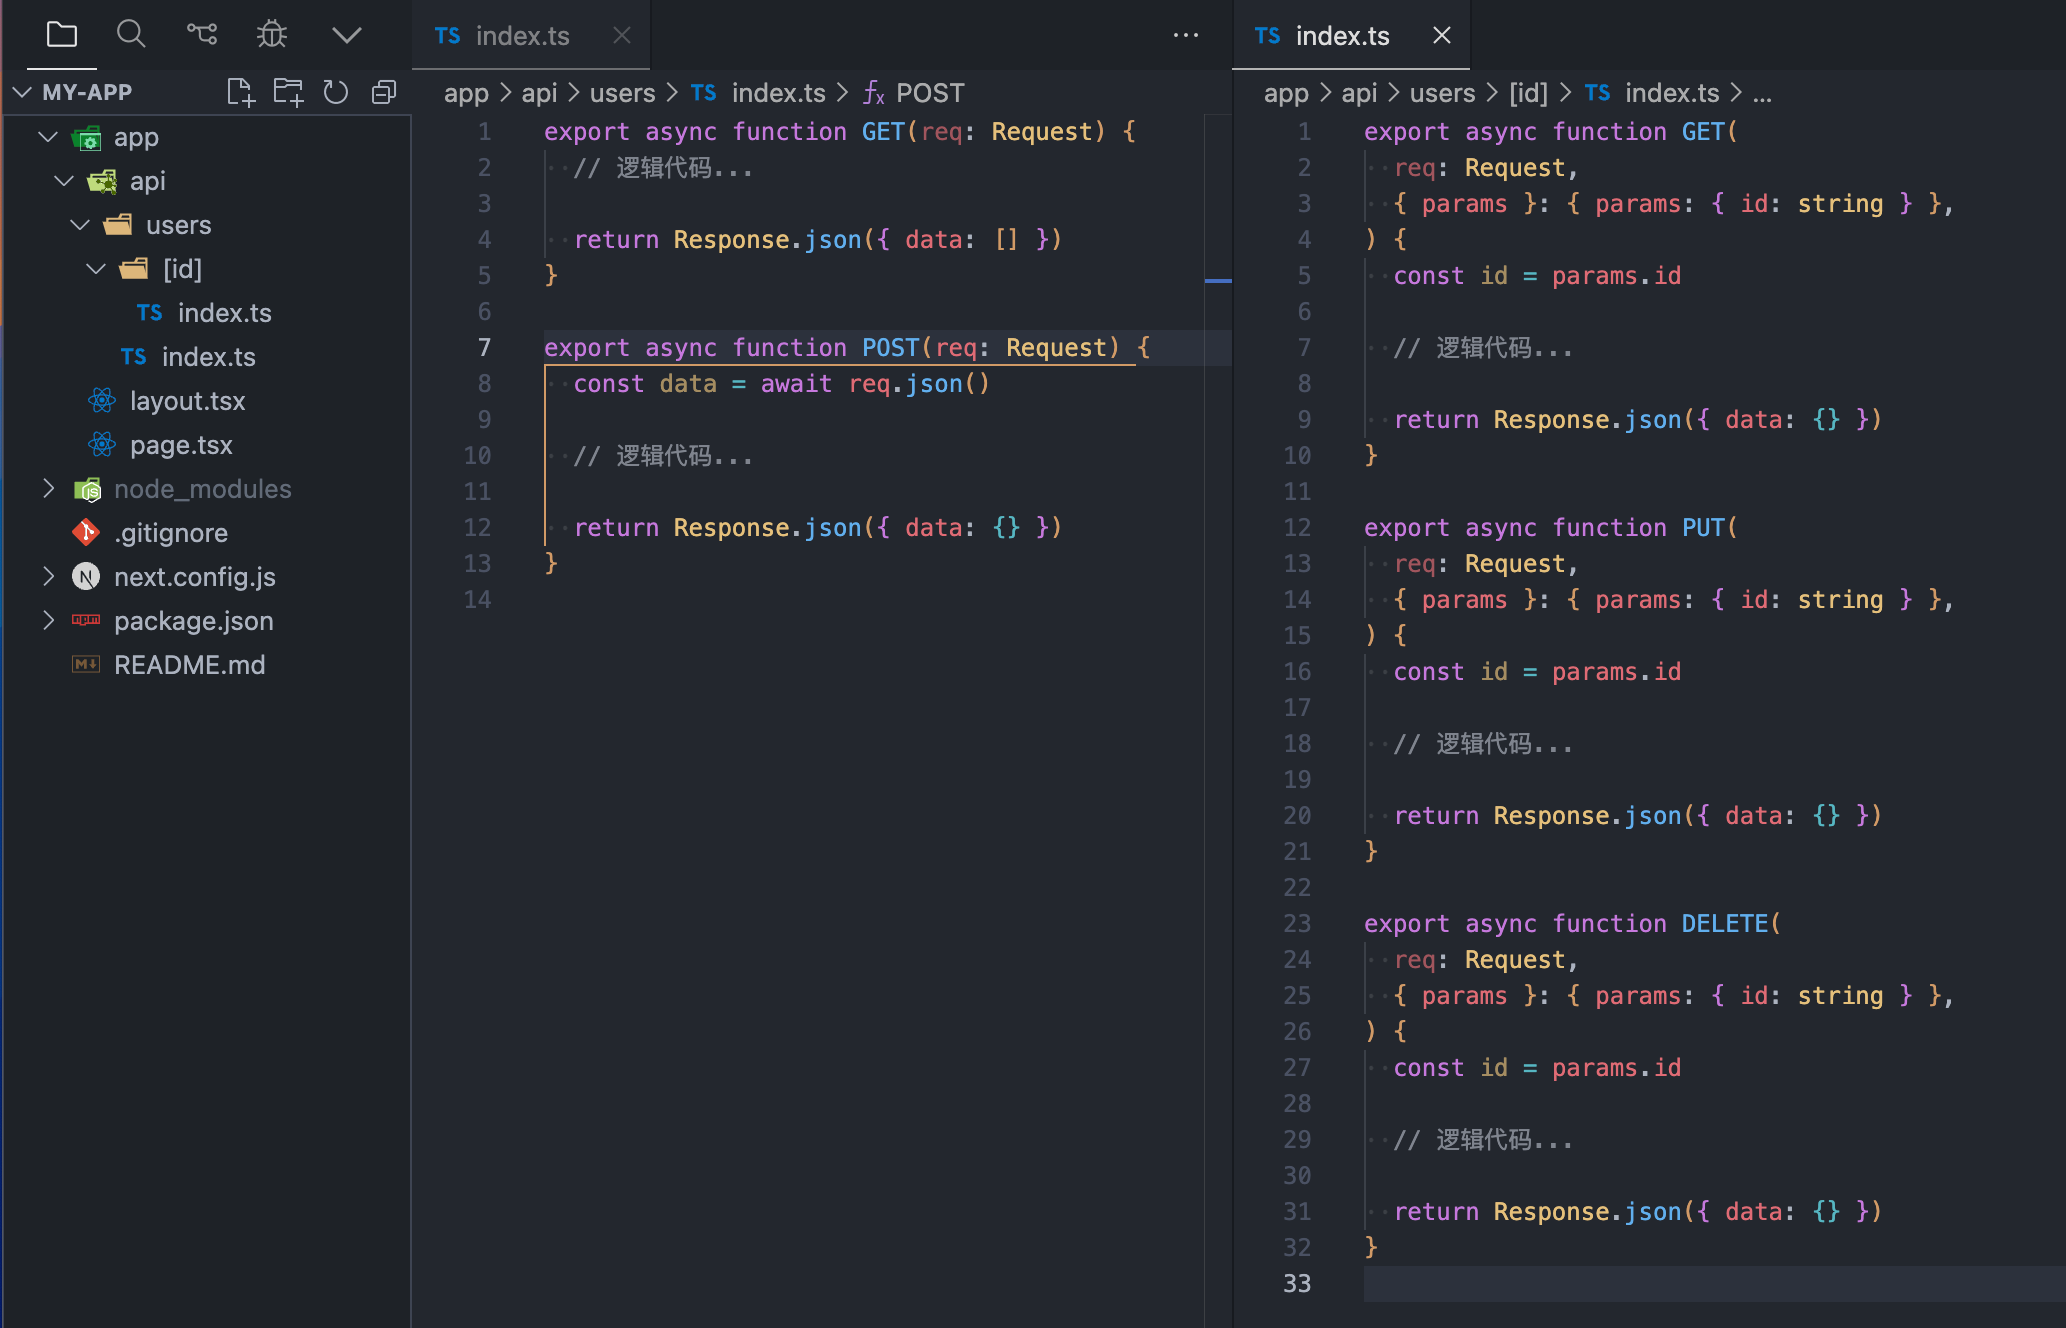
Task: Select the Source Control icon
Action: click(x=202, y=33)
